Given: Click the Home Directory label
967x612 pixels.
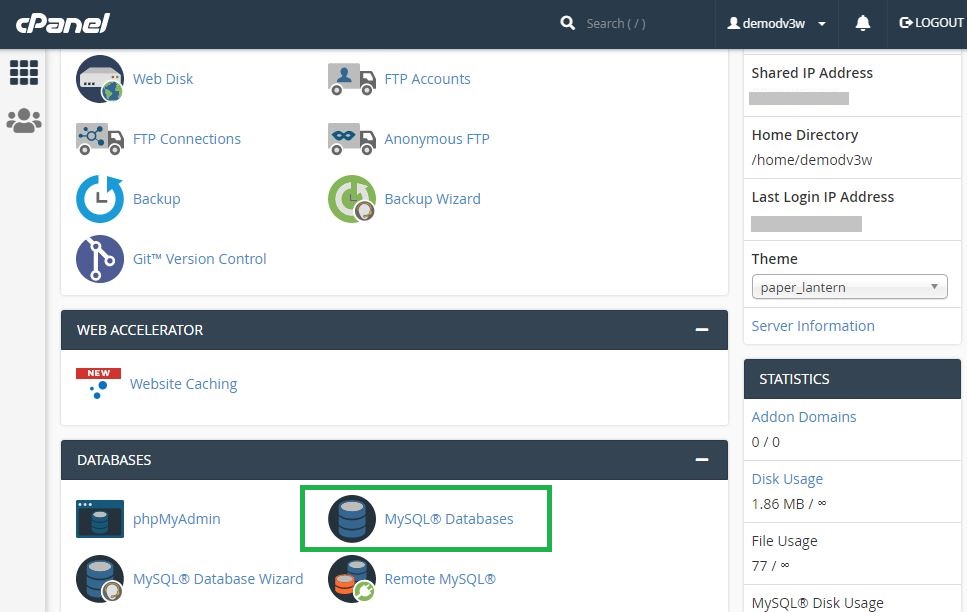Looking at the screenshot, I should 805,134.
